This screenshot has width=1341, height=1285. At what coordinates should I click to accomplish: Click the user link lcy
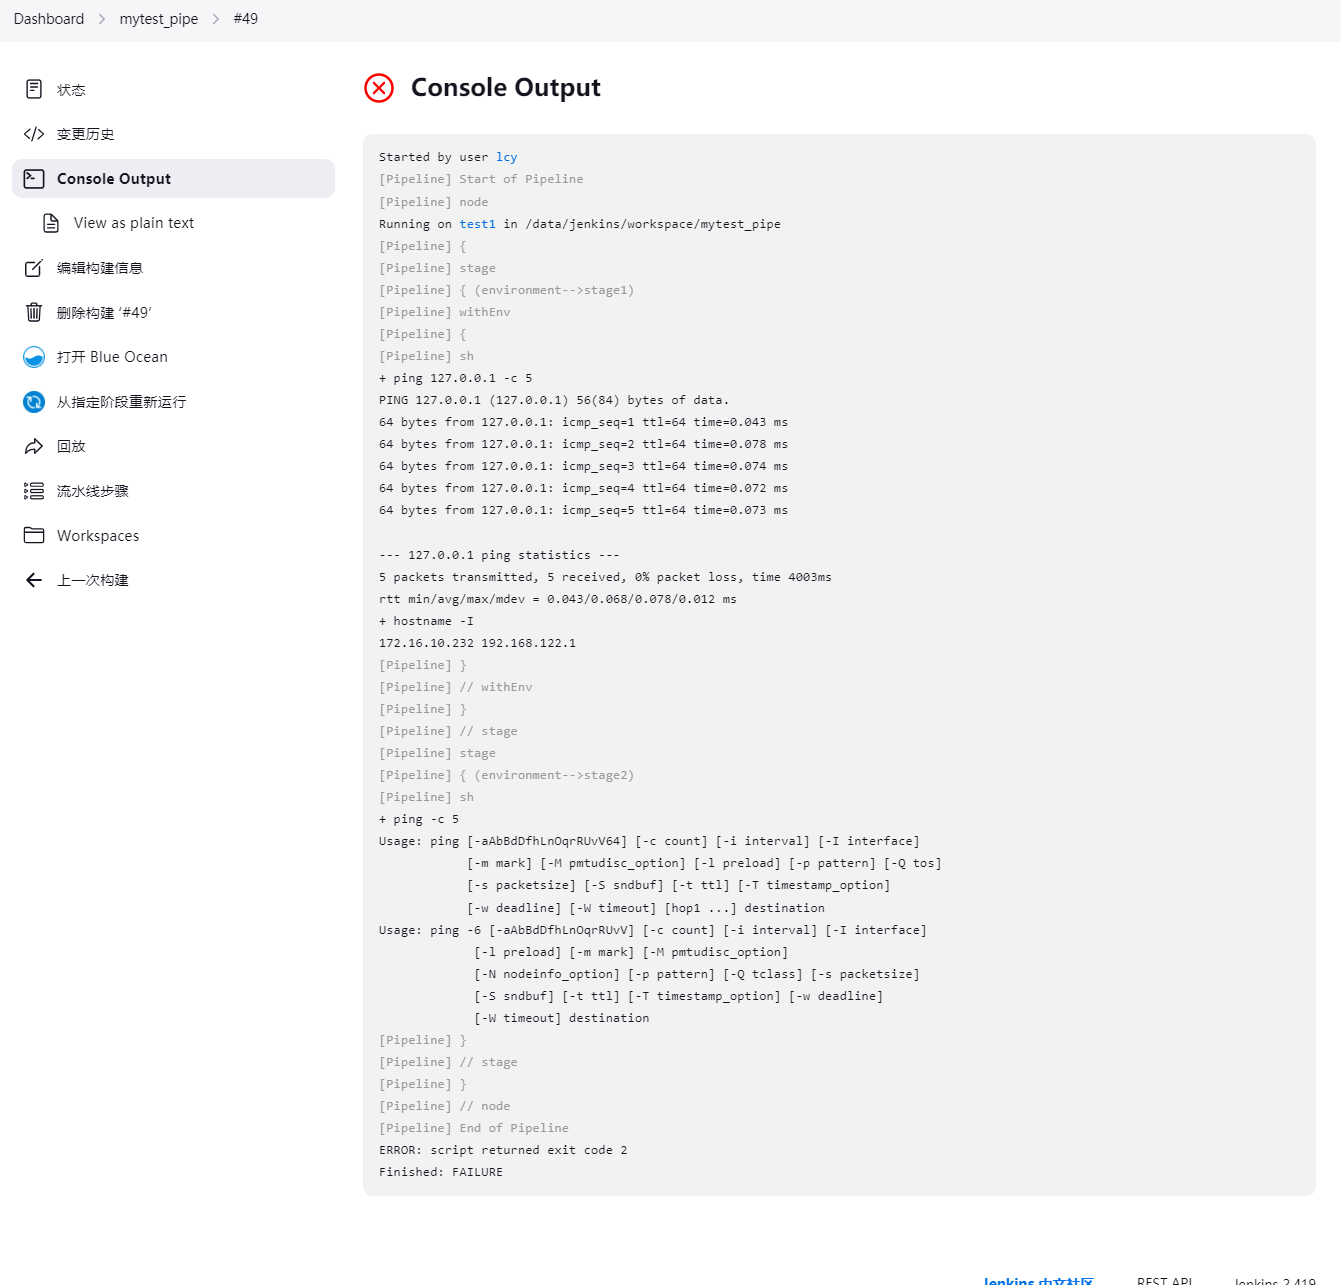point(507,157)
